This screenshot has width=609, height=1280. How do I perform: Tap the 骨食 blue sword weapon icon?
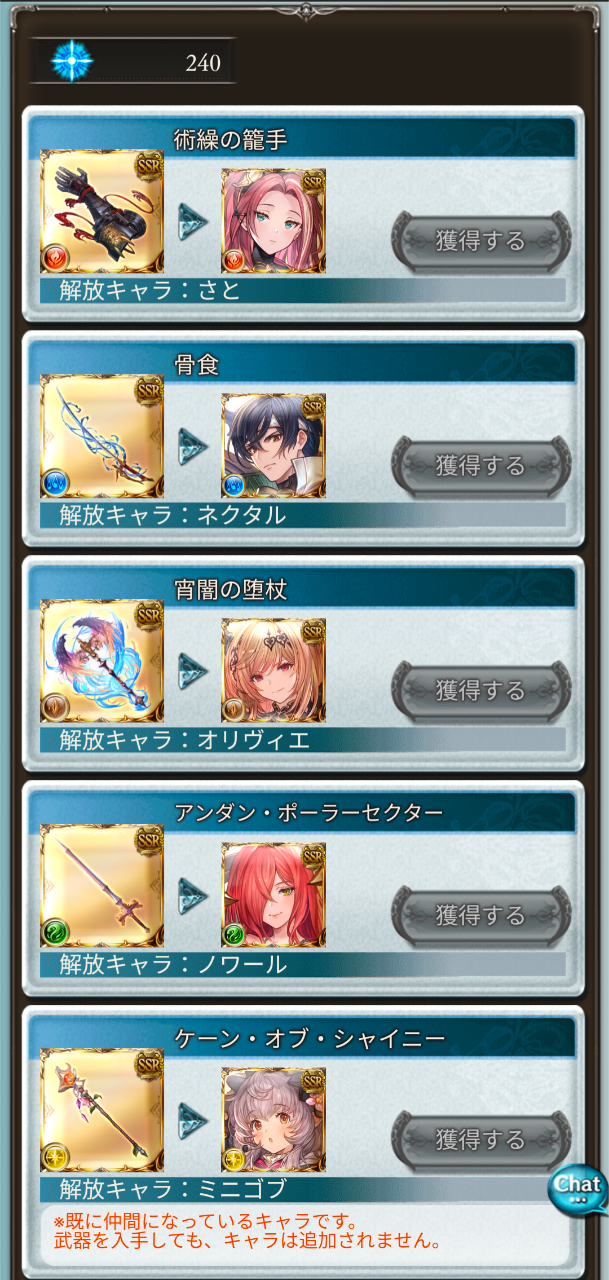tap(102, 437)
